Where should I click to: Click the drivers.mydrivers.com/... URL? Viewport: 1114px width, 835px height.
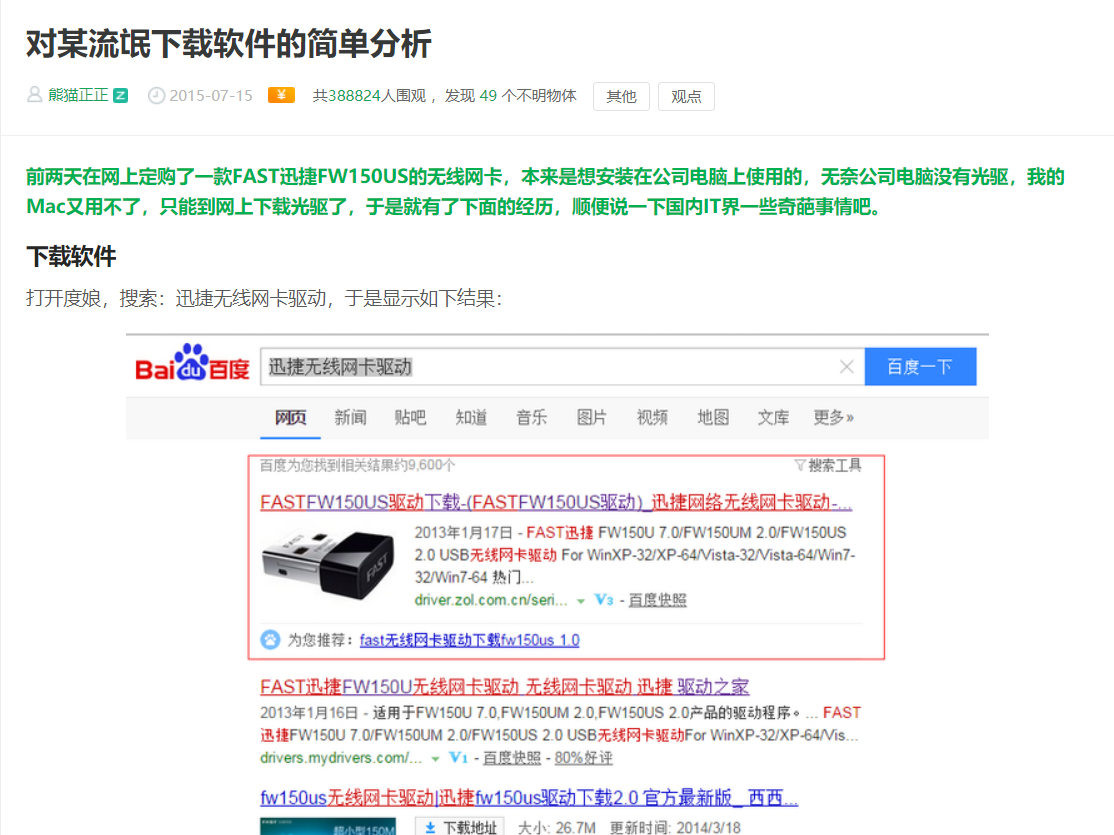341,758
